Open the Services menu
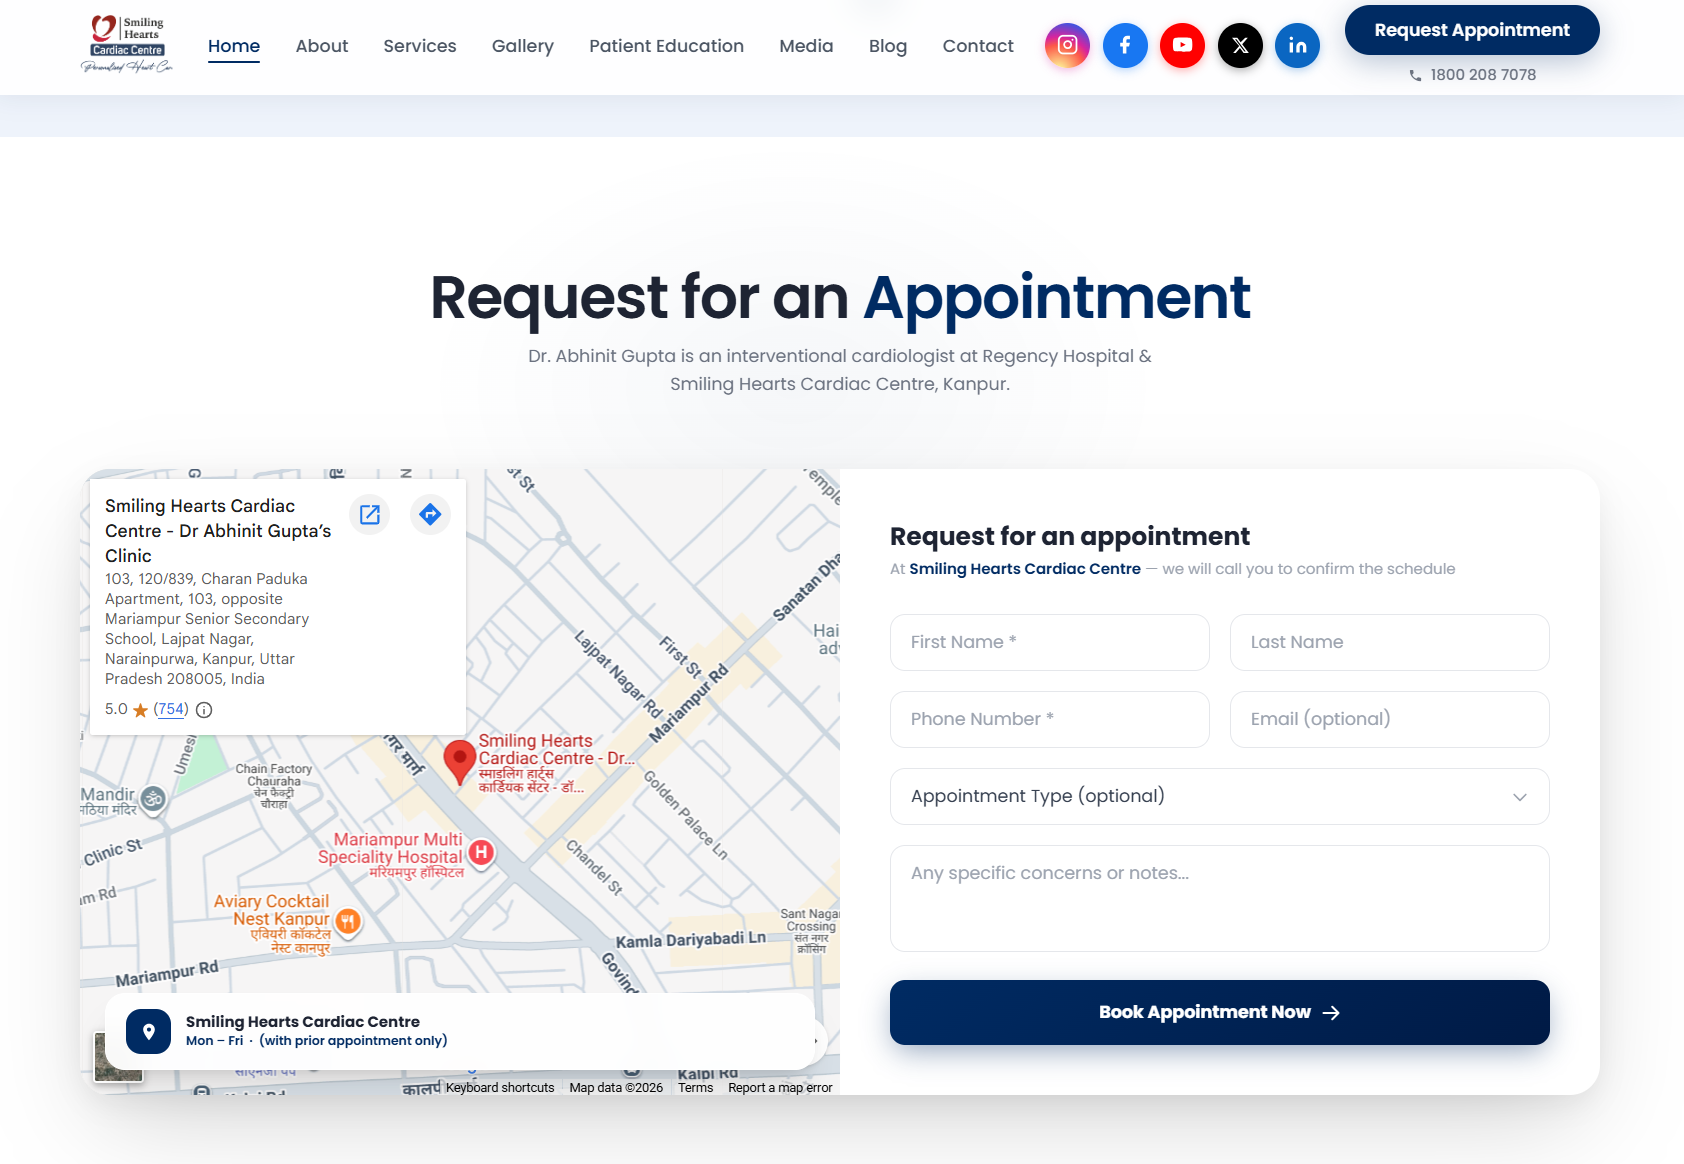 [x=420, y=46]
